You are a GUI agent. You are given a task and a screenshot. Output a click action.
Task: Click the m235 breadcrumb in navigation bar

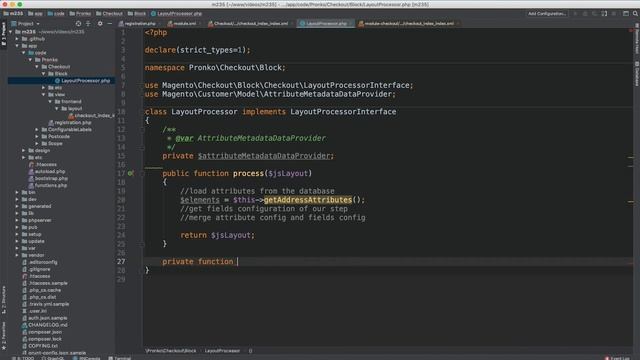pyautogui.click(x=13, y=13)
